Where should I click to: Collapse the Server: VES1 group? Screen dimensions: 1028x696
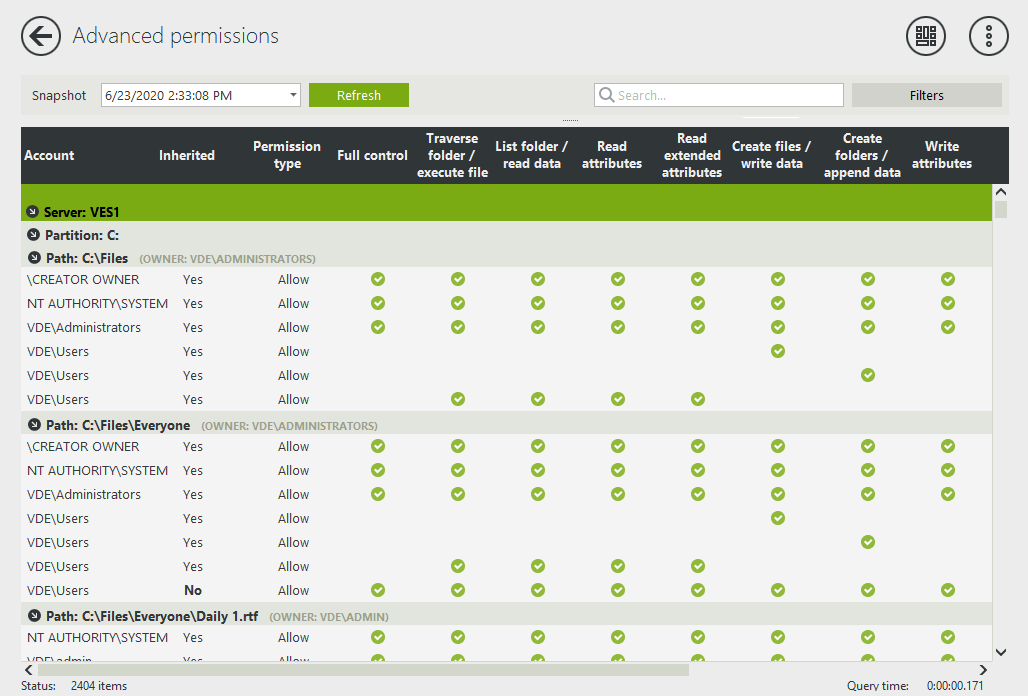(x=32, y=212)
